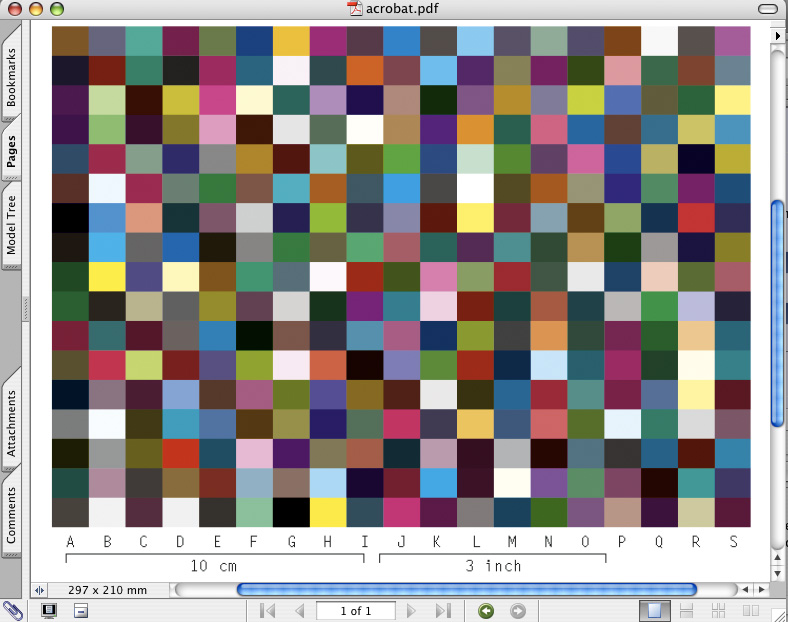Click the full screen monitor icon
This screenshot has width=788, height=622.
click(x=49, y=610)
